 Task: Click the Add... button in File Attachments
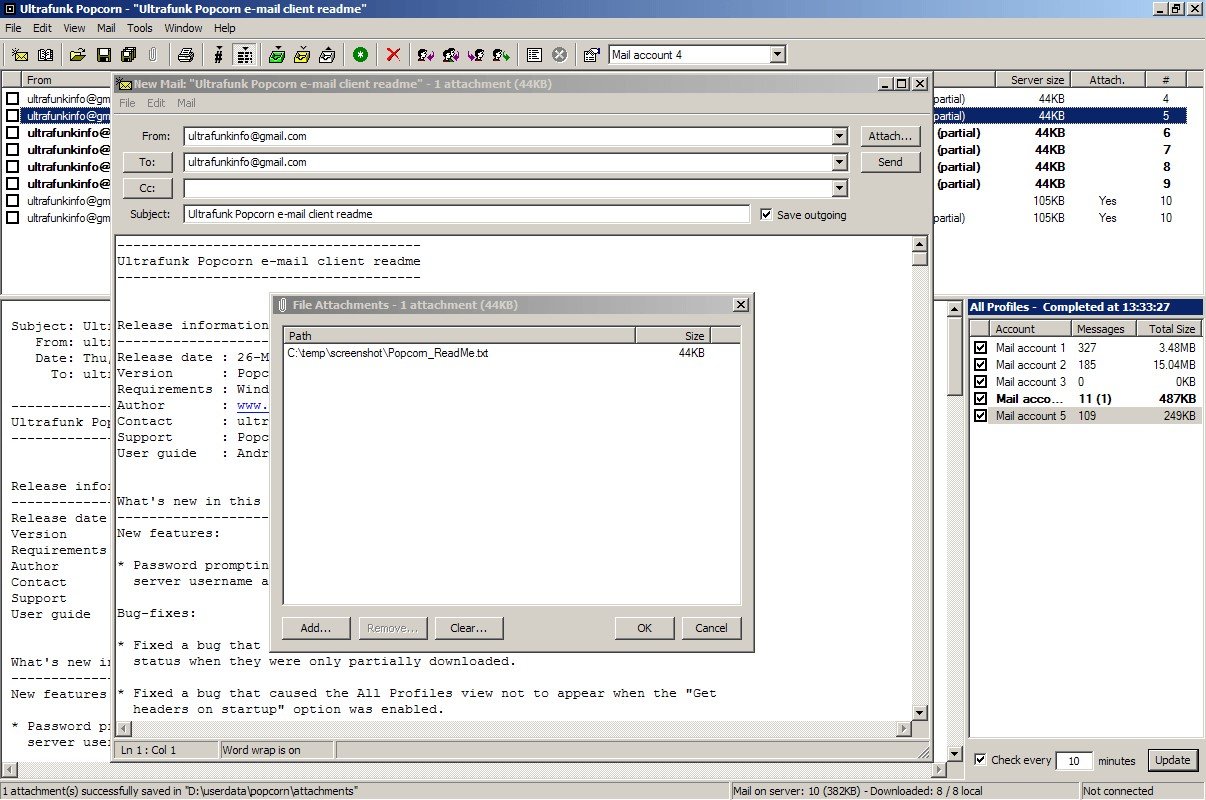pyautogui.click(x=316, y=628)
